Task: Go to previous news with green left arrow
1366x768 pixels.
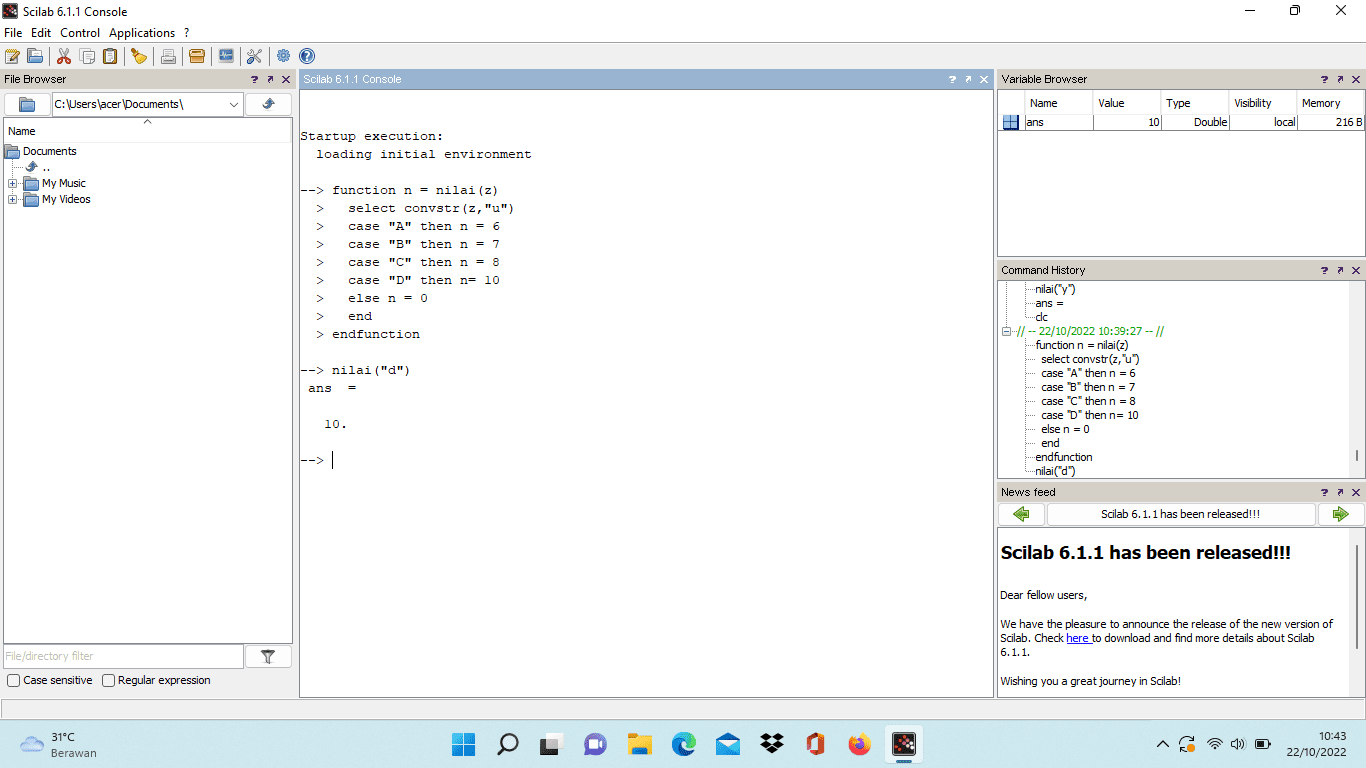Action: (x=1021, y=514)
